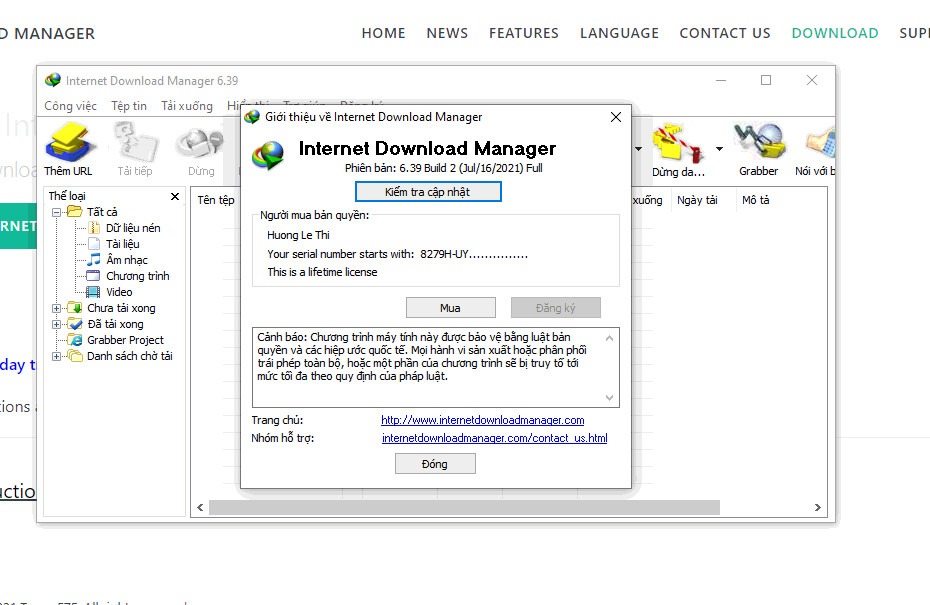This screenshot has width=930, height=605.
Task: Click right arrow of horizontal scrollbar
Action: tap(818, 507)
